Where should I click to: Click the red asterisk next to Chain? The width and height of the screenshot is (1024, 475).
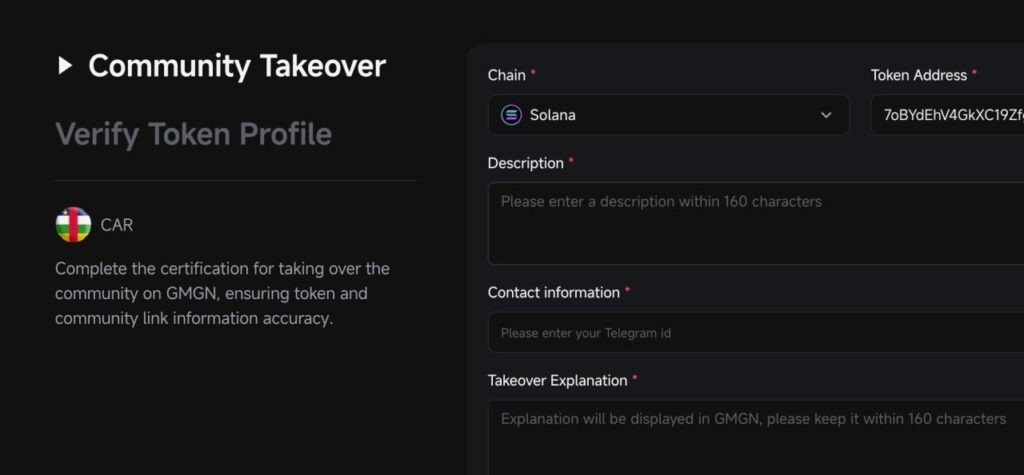coord(533,74)
